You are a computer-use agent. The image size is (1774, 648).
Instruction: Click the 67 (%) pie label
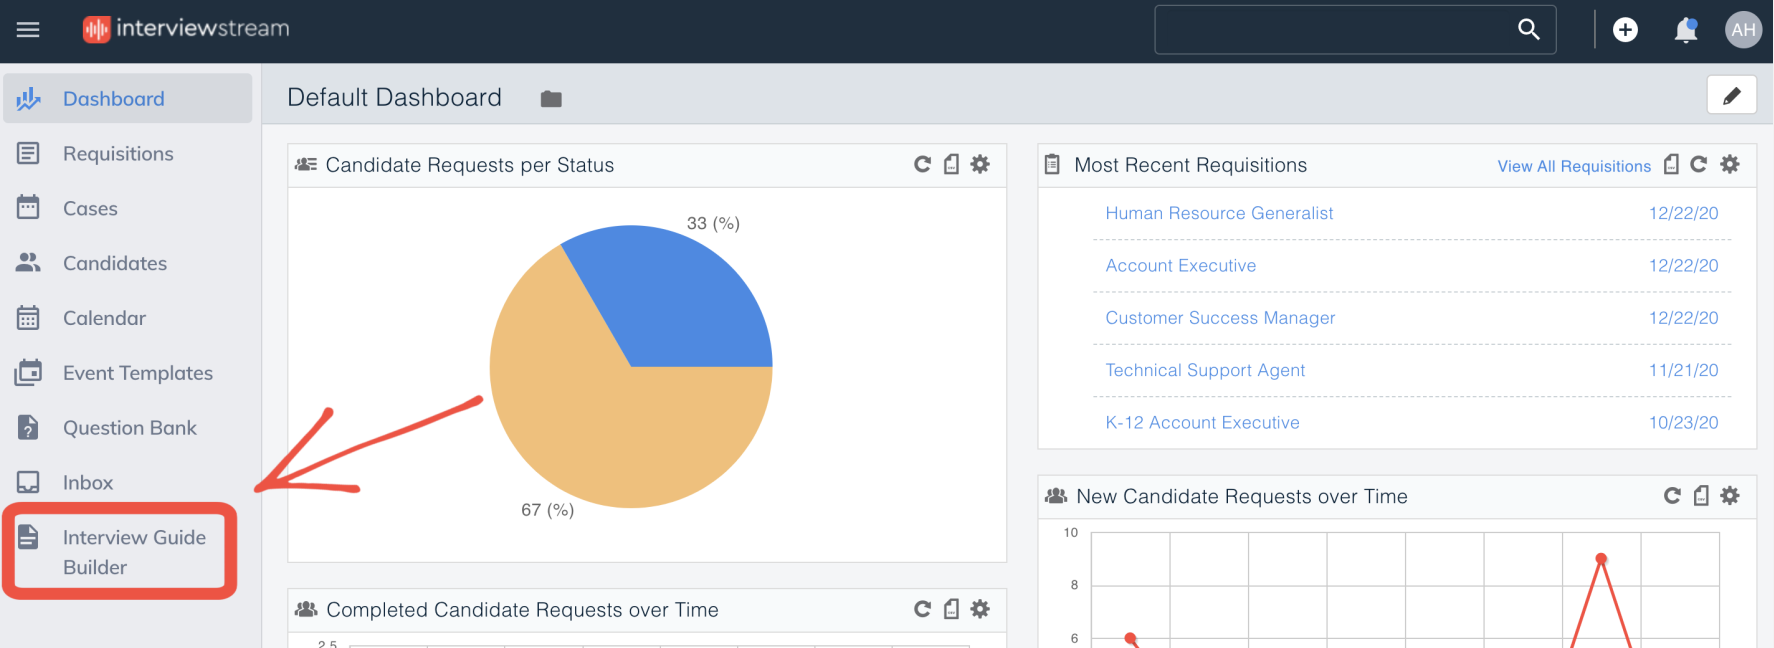547,510
